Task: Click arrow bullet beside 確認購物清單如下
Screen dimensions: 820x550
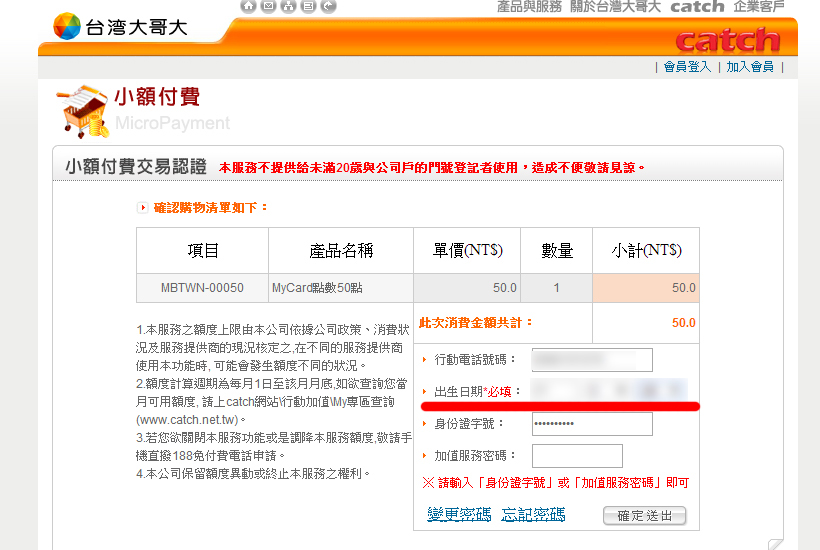Action: click(142, 208)
